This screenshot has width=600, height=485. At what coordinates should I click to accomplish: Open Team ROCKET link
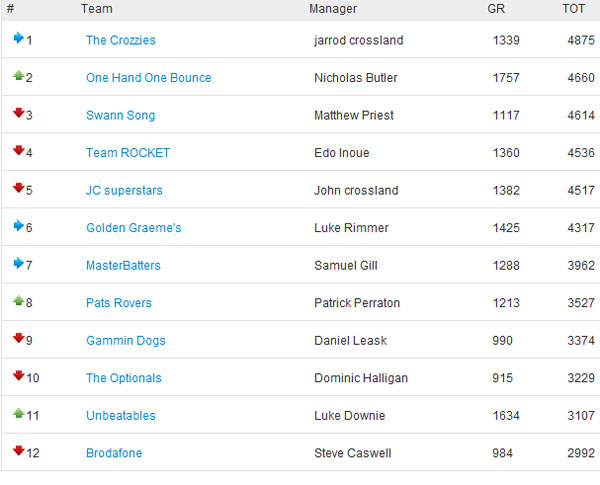(128, 153)
